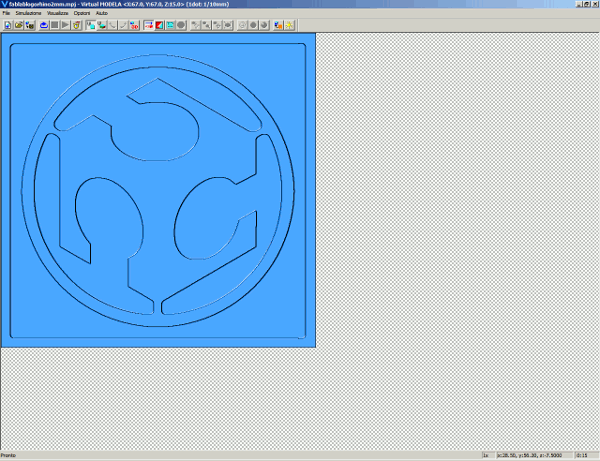Click the New project page icon
600x461 pixels.
(8, 25)
